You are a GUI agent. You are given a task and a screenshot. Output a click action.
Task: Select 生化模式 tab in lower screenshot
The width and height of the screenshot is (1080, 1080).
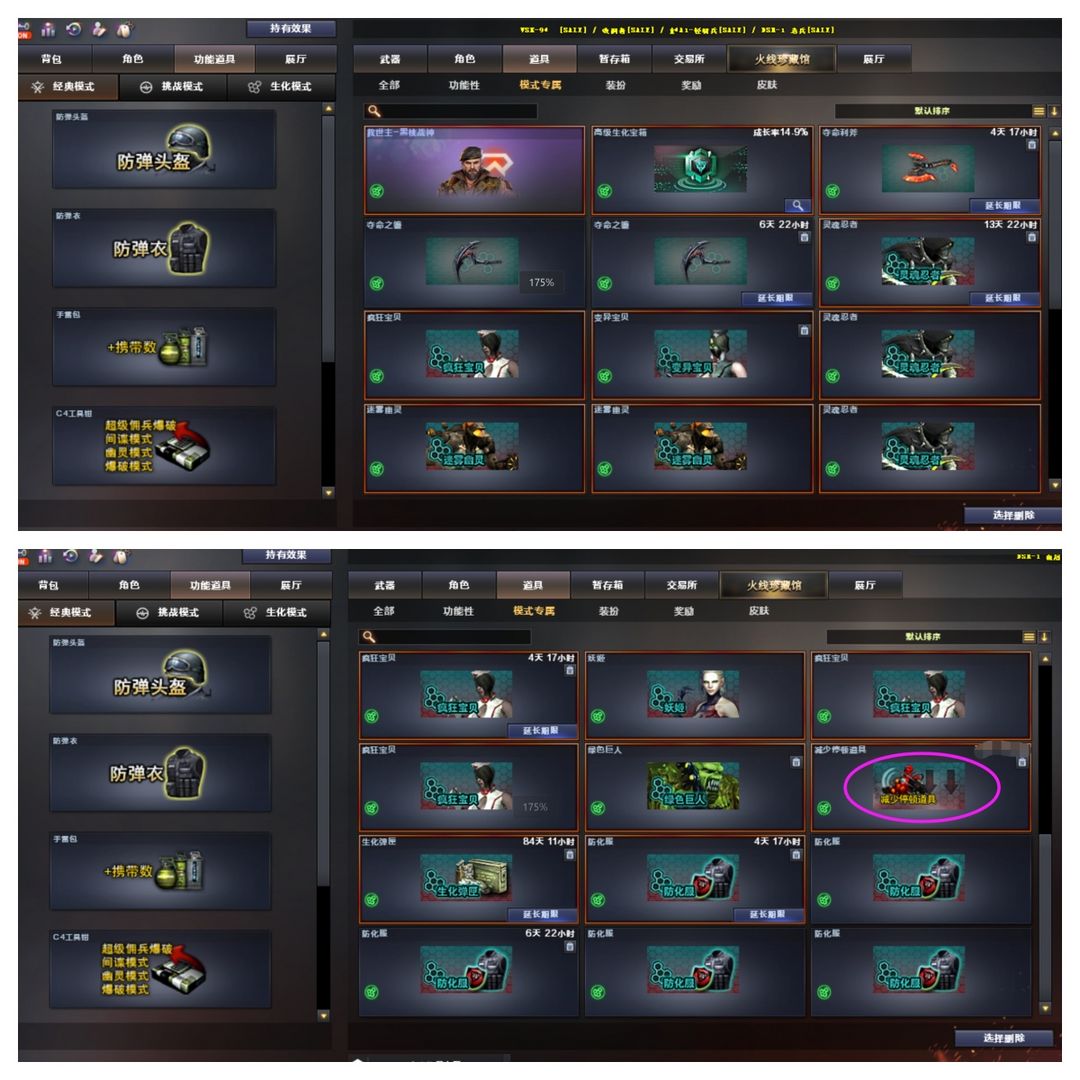[278, 612]
